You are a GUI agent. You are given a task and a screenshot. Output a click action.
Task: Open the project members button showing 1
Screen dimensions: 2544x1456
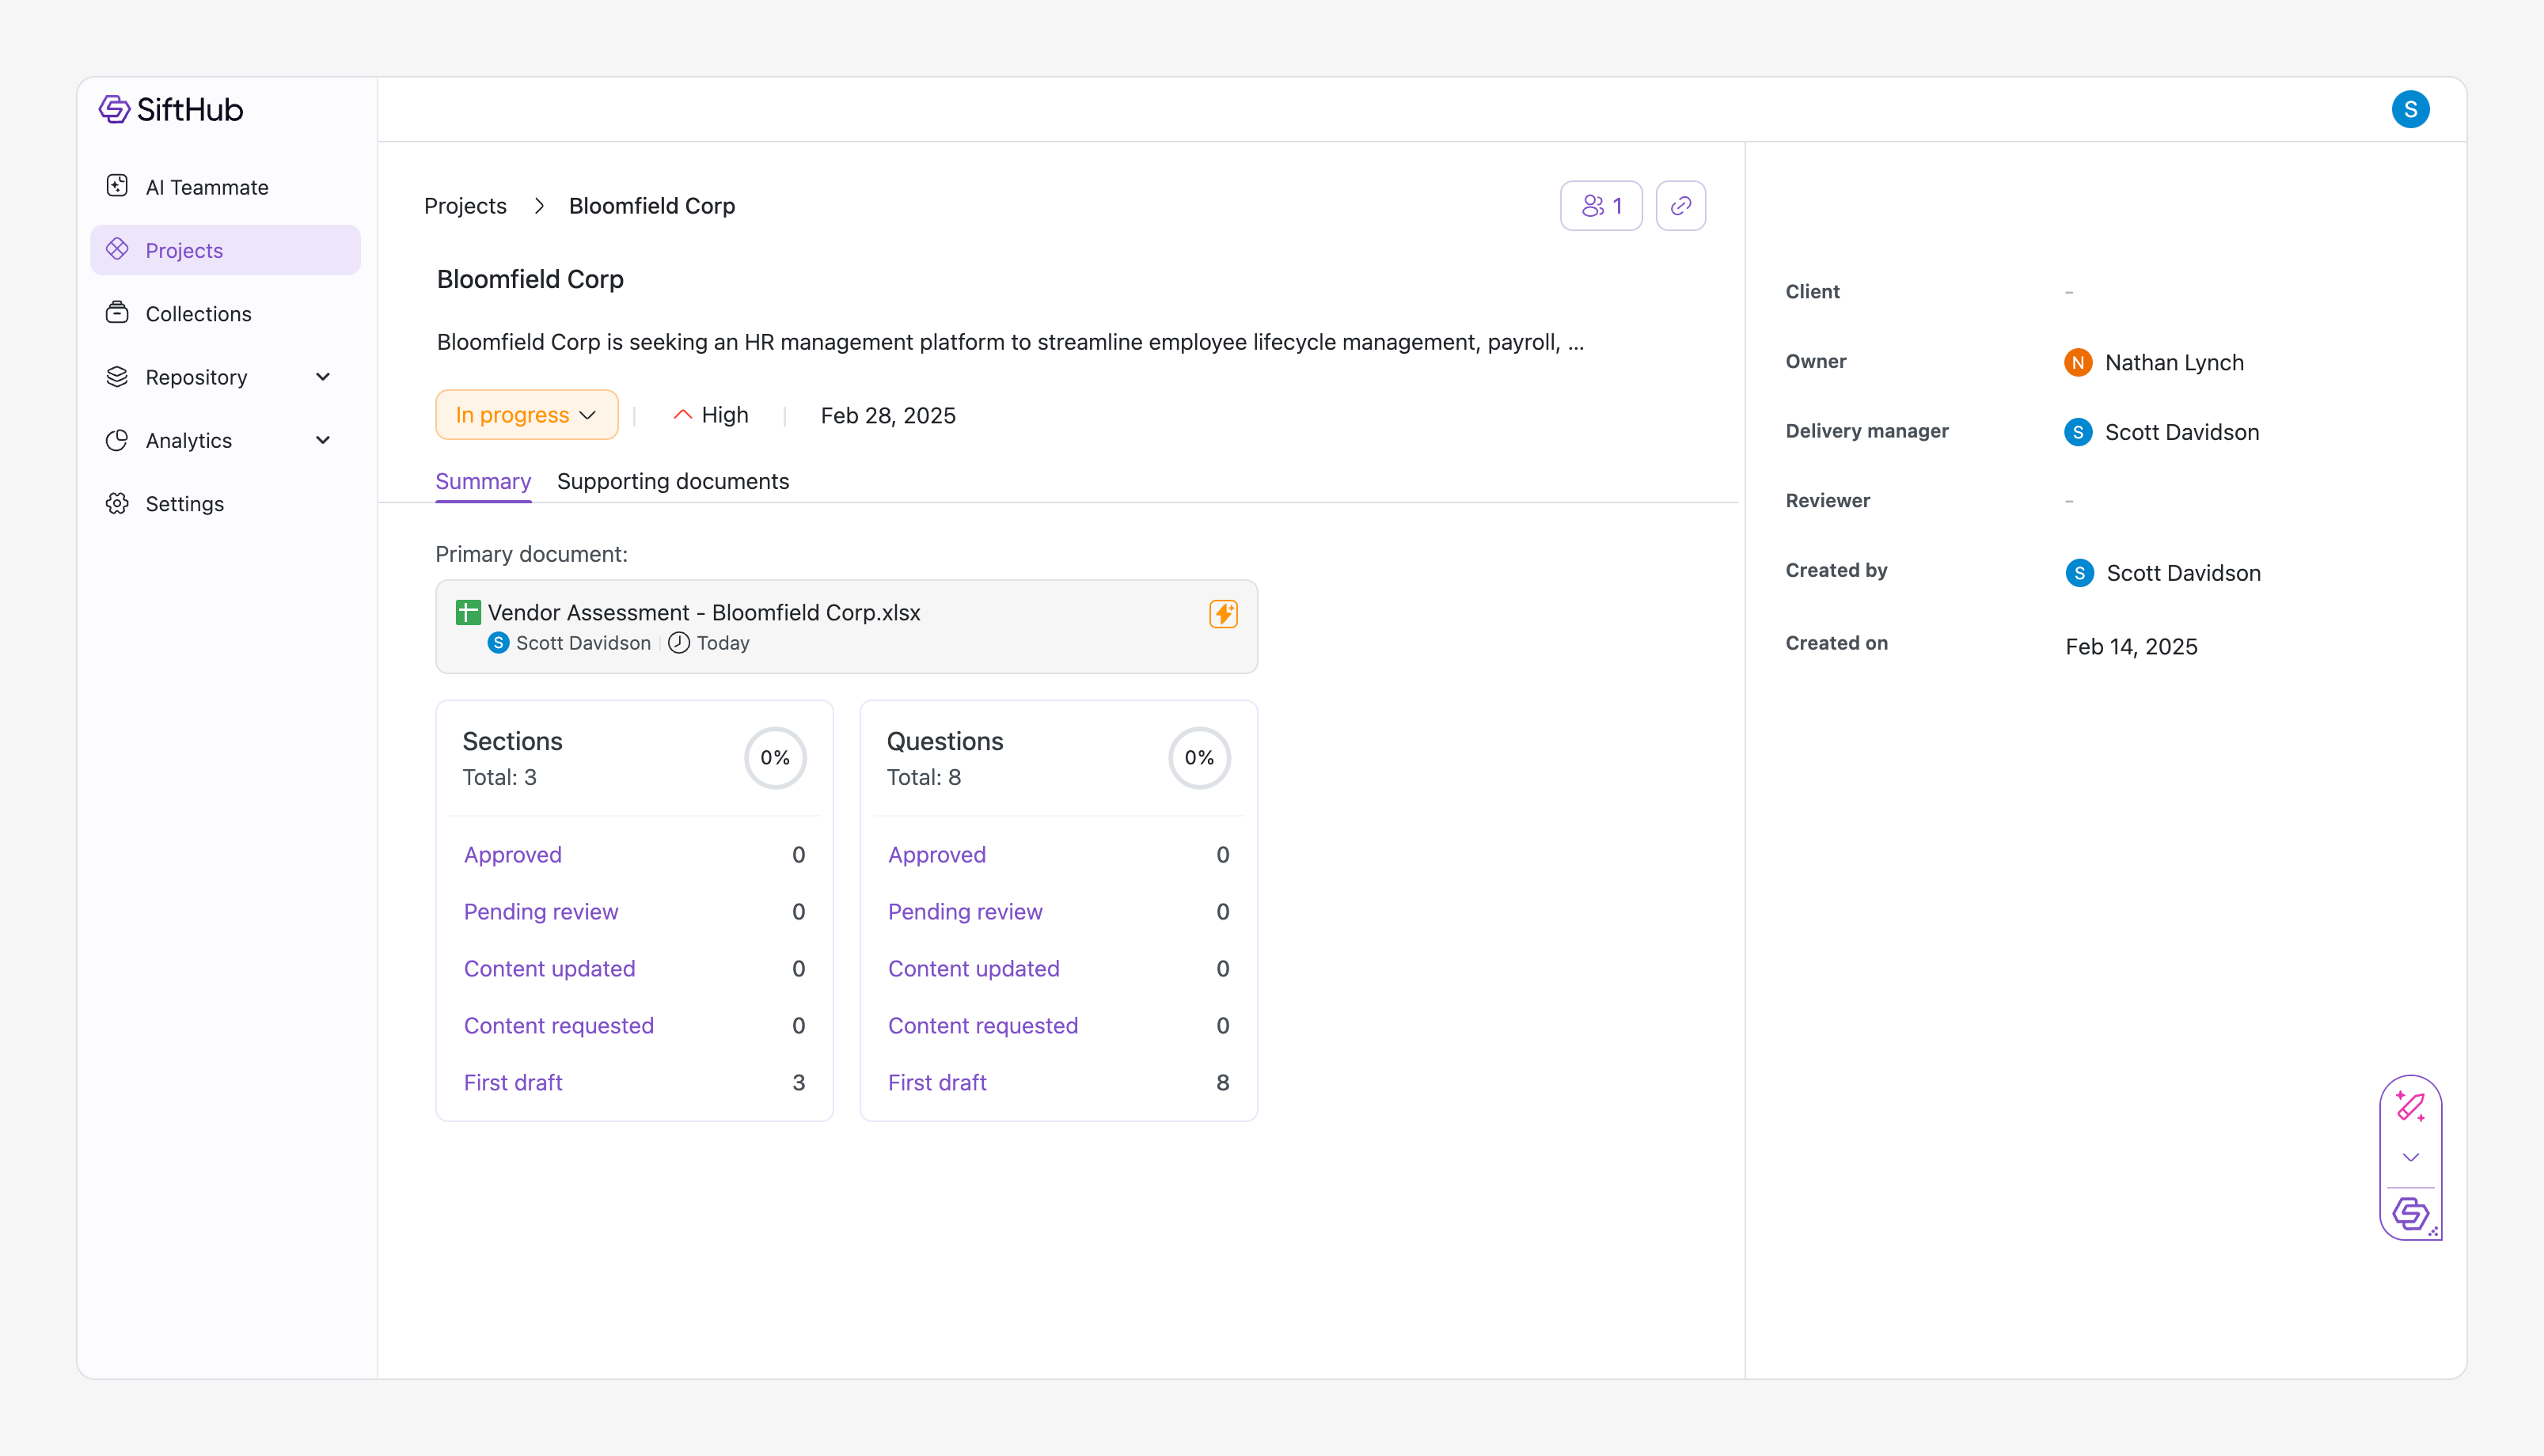click(x=1601, y=206)
